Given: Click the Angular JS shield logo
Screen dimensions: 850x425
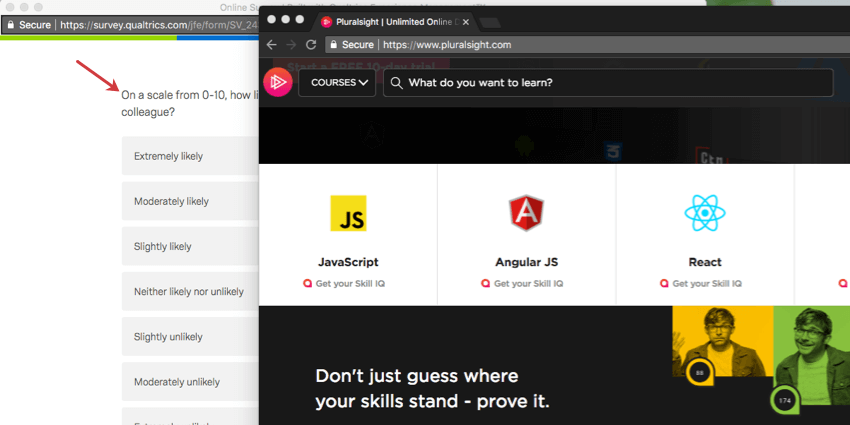Looking at the screenshot, I should point(526,213).
